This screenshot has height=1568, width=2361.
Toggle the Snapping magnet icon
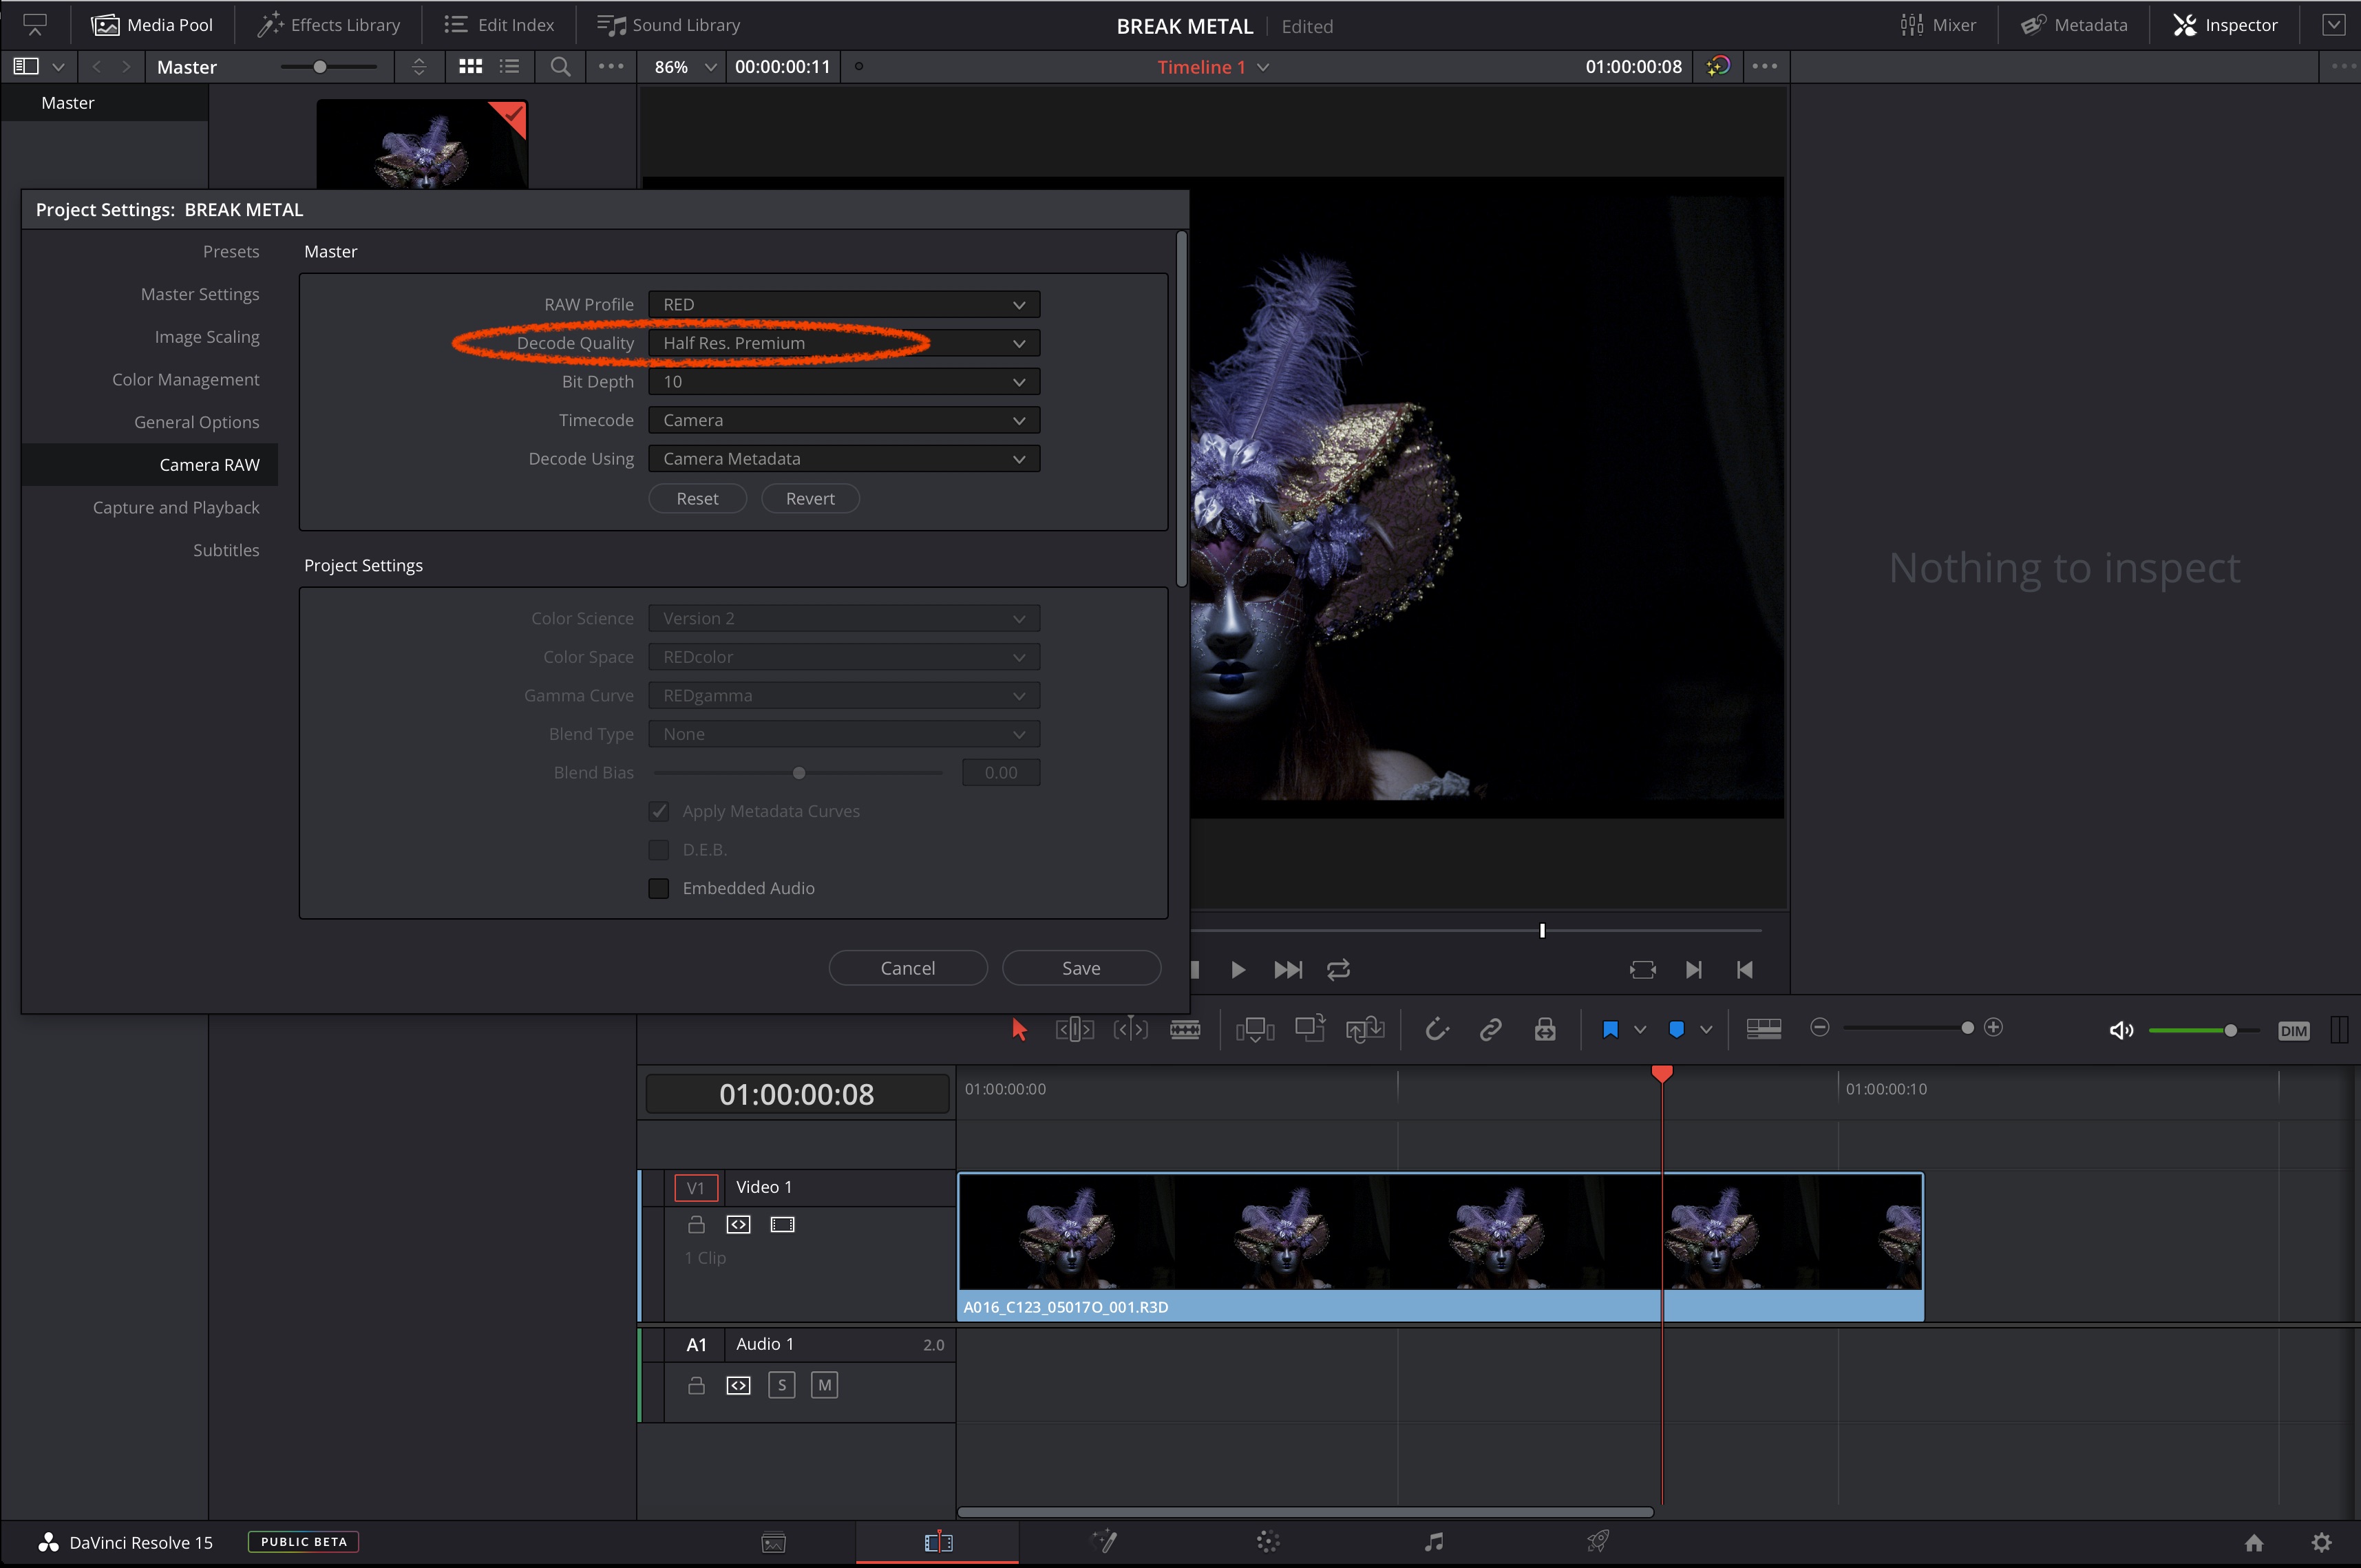pos(1436,1029)
